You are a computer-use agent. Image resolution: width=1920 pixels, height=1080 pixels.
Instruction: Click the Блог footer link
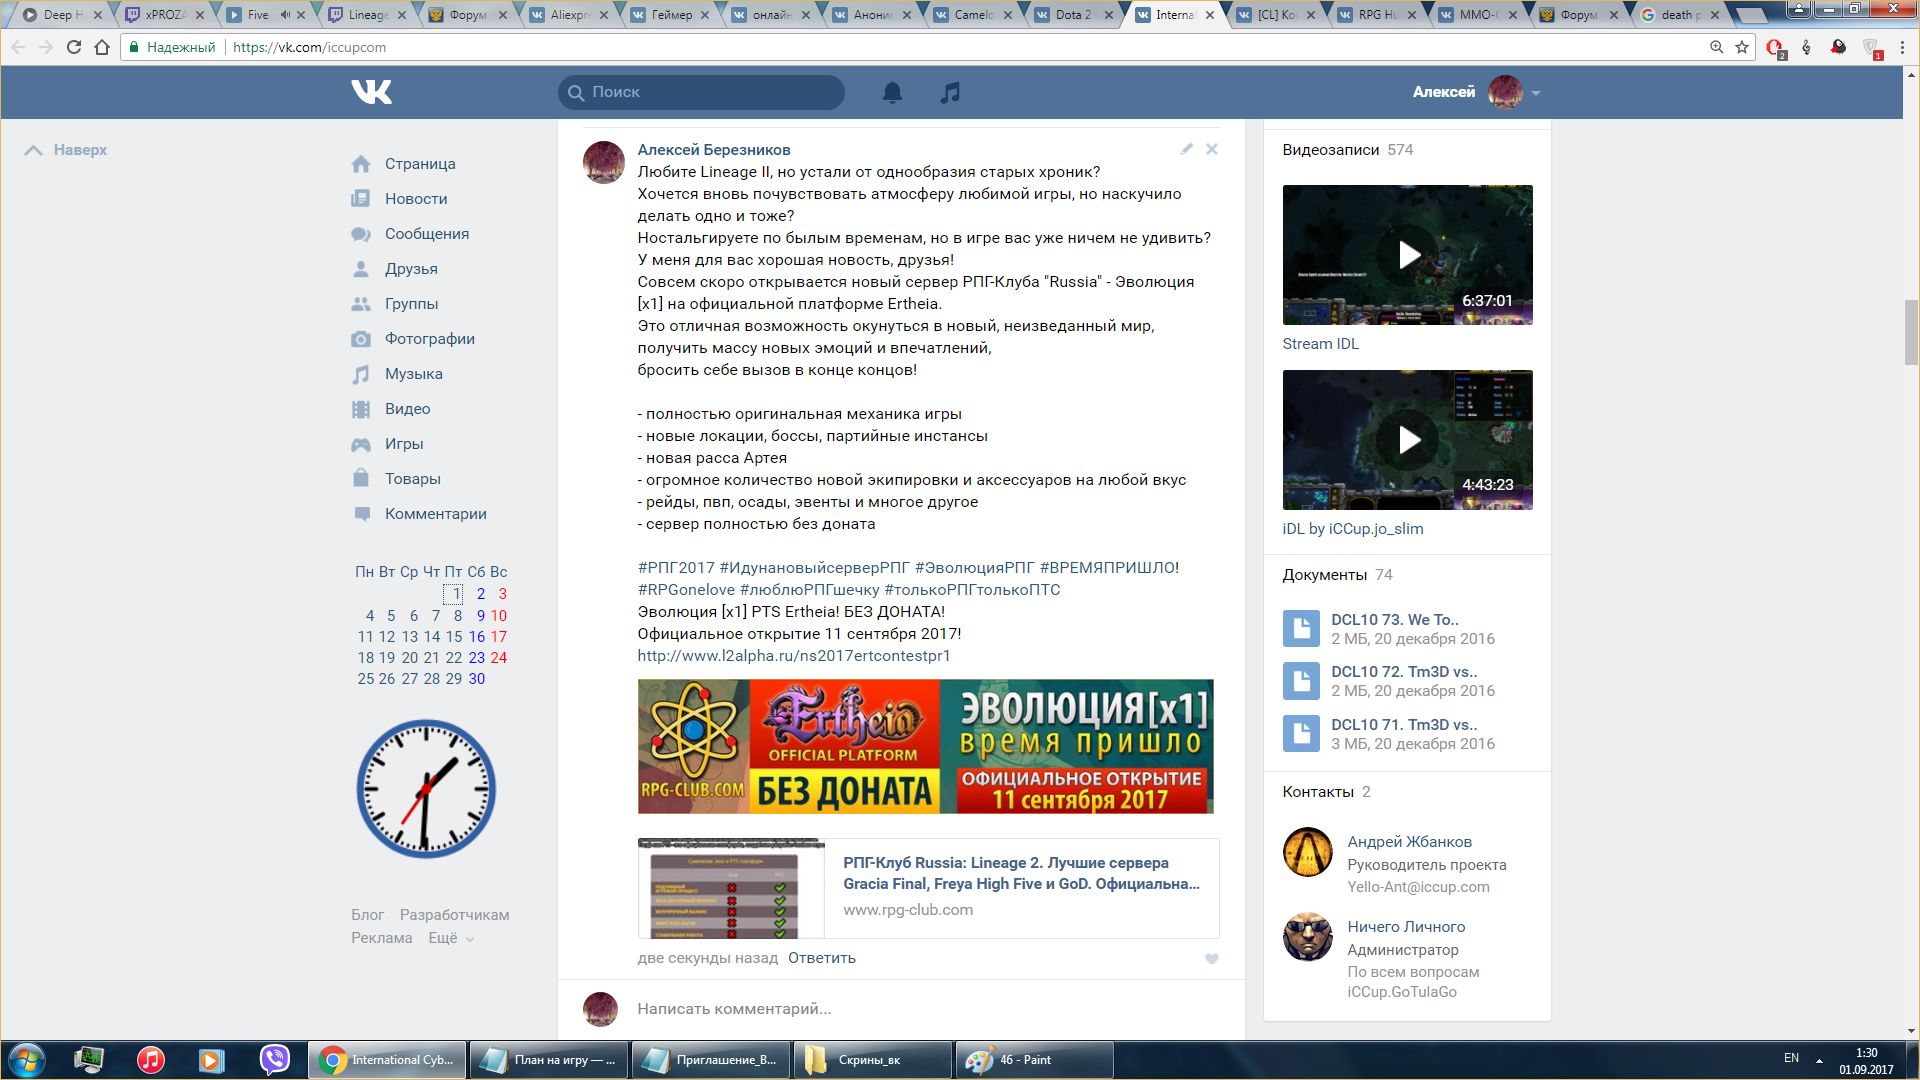[x=367, y=915]
